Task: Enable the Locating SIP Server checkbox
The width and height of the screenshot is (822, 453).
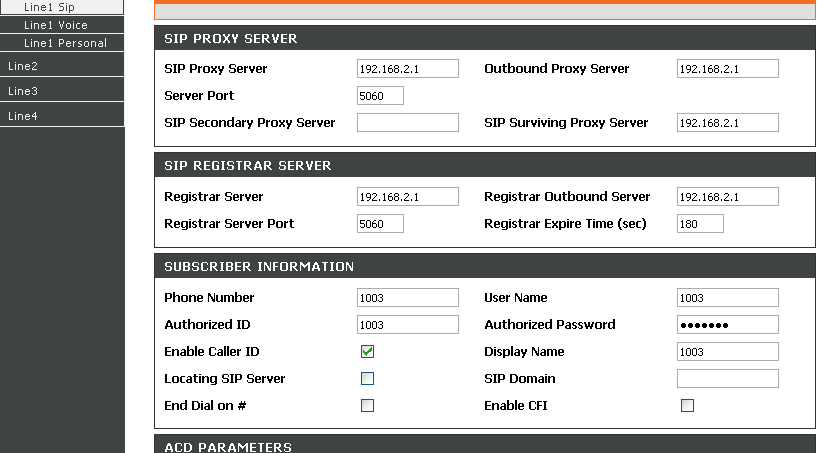Action: click(x=367, y=378)
